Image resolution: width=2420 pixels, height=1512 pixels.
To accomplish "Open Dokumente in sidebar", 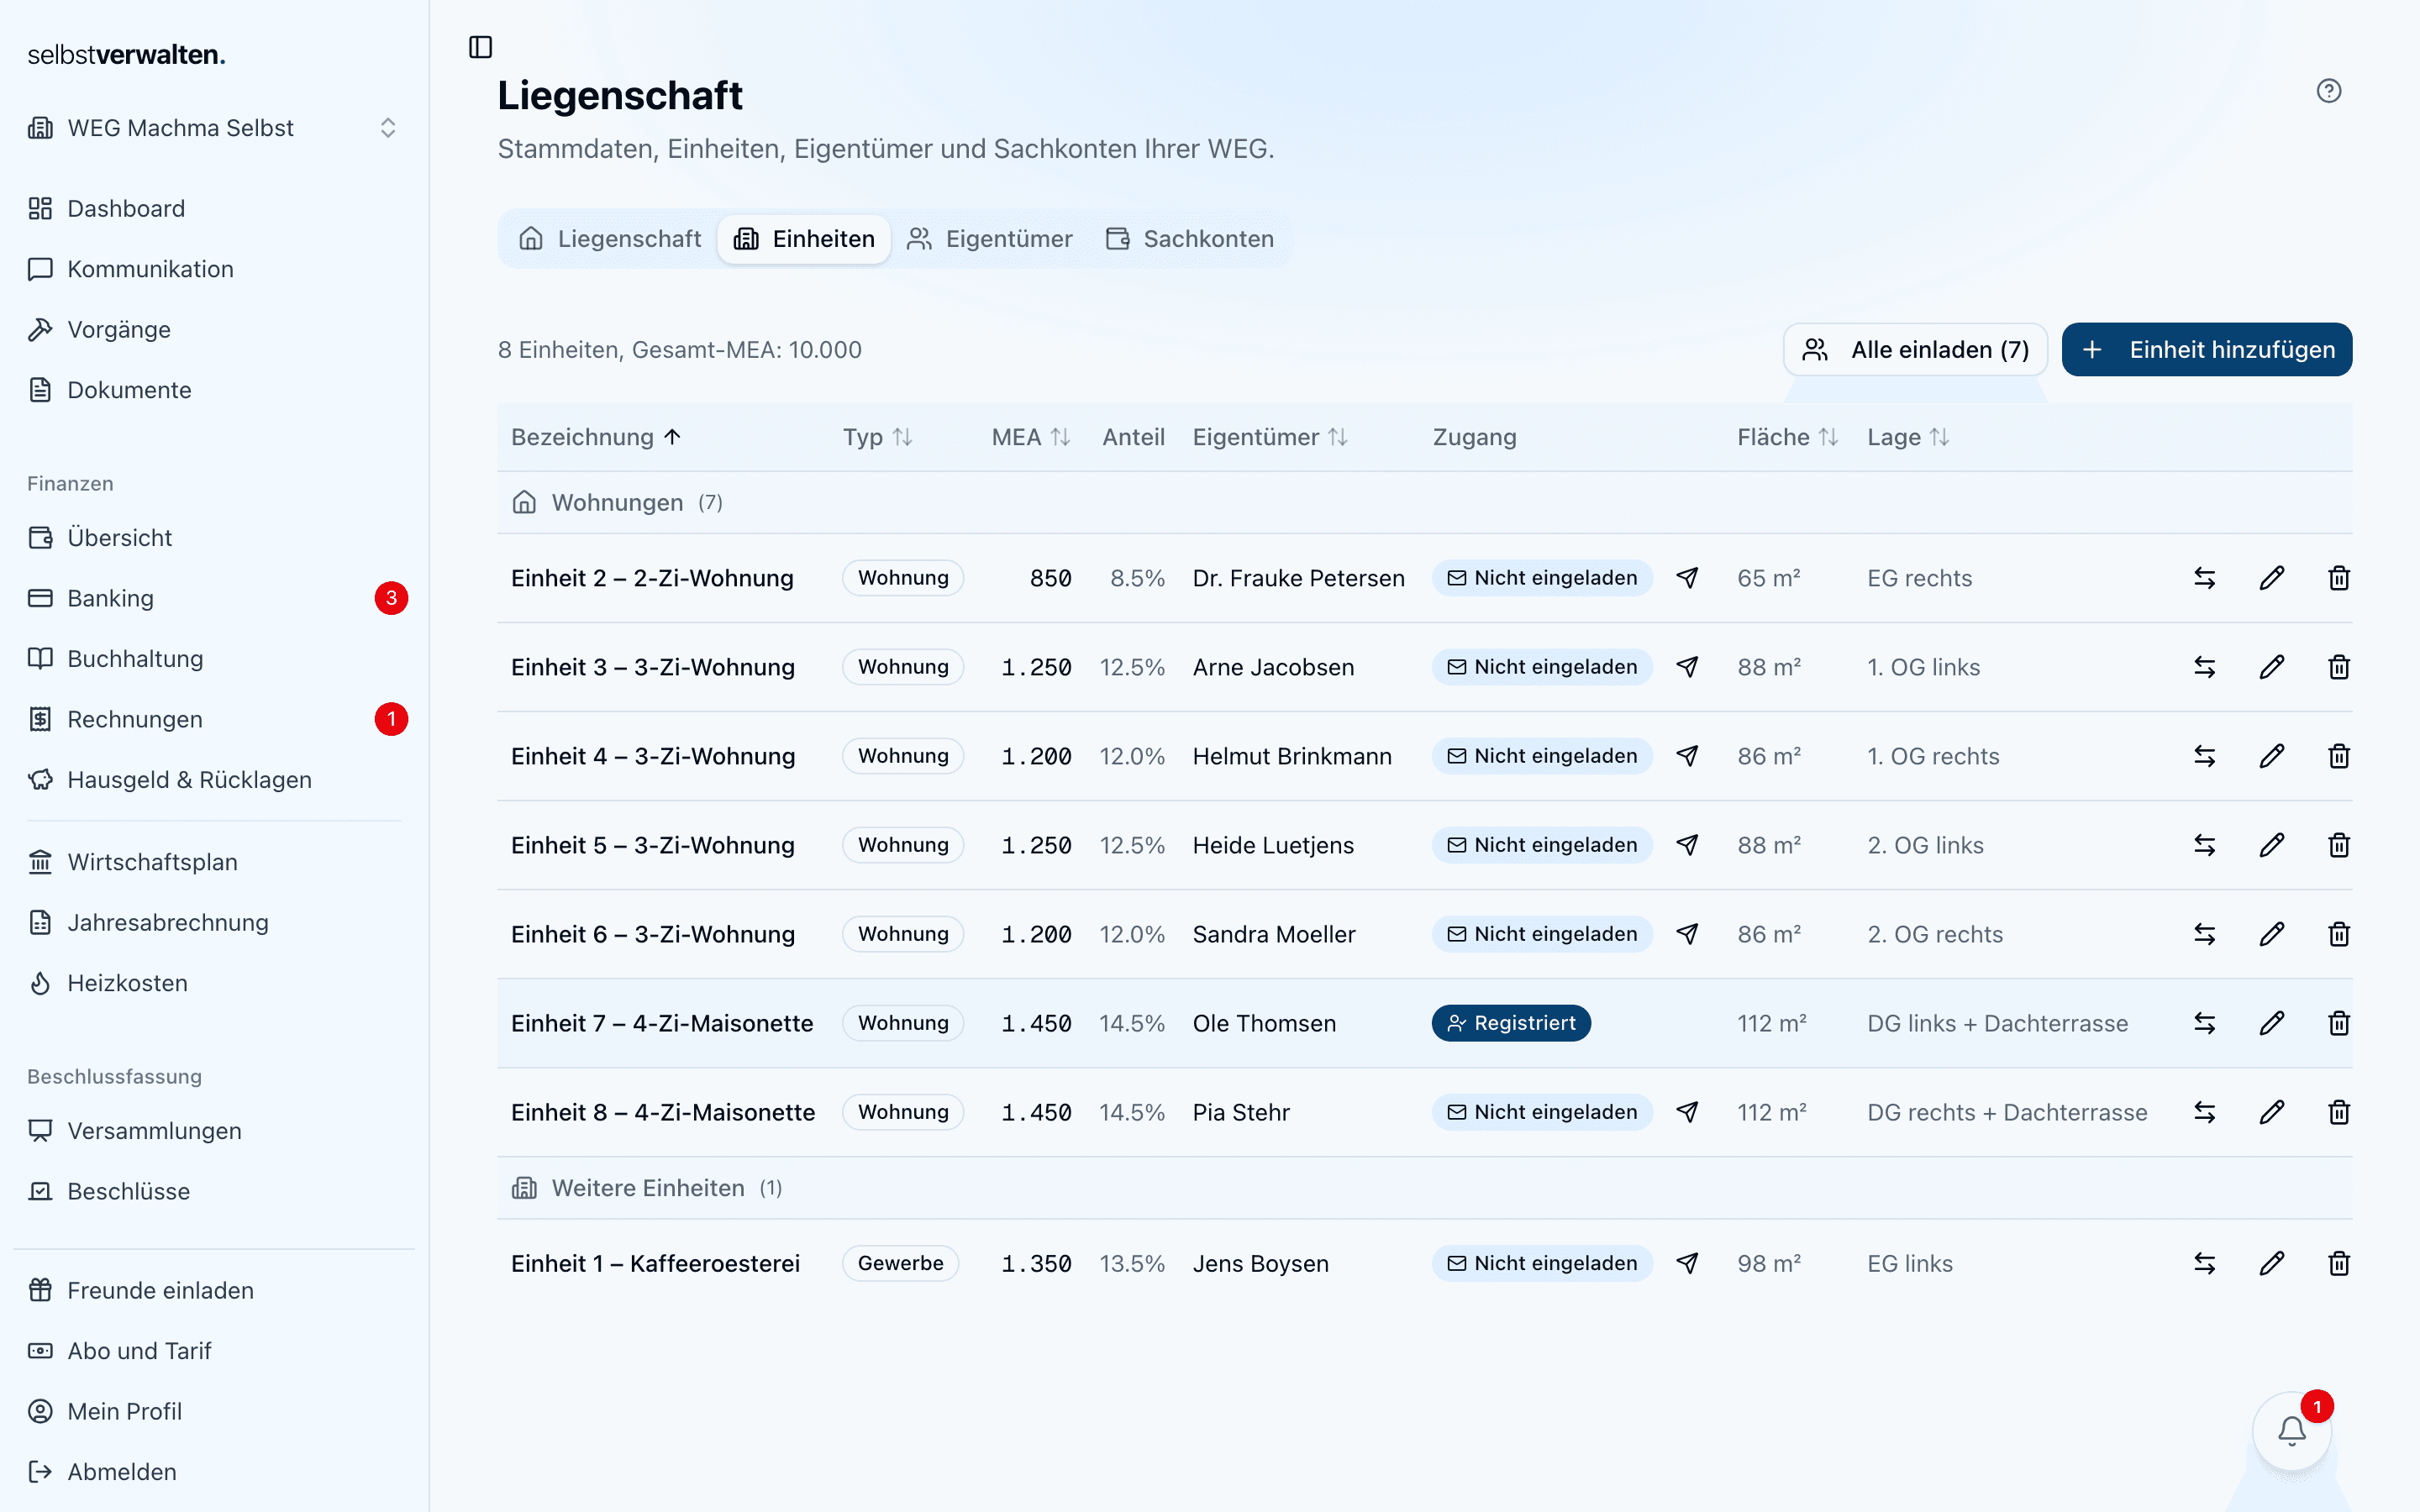I will pos(214,390).
